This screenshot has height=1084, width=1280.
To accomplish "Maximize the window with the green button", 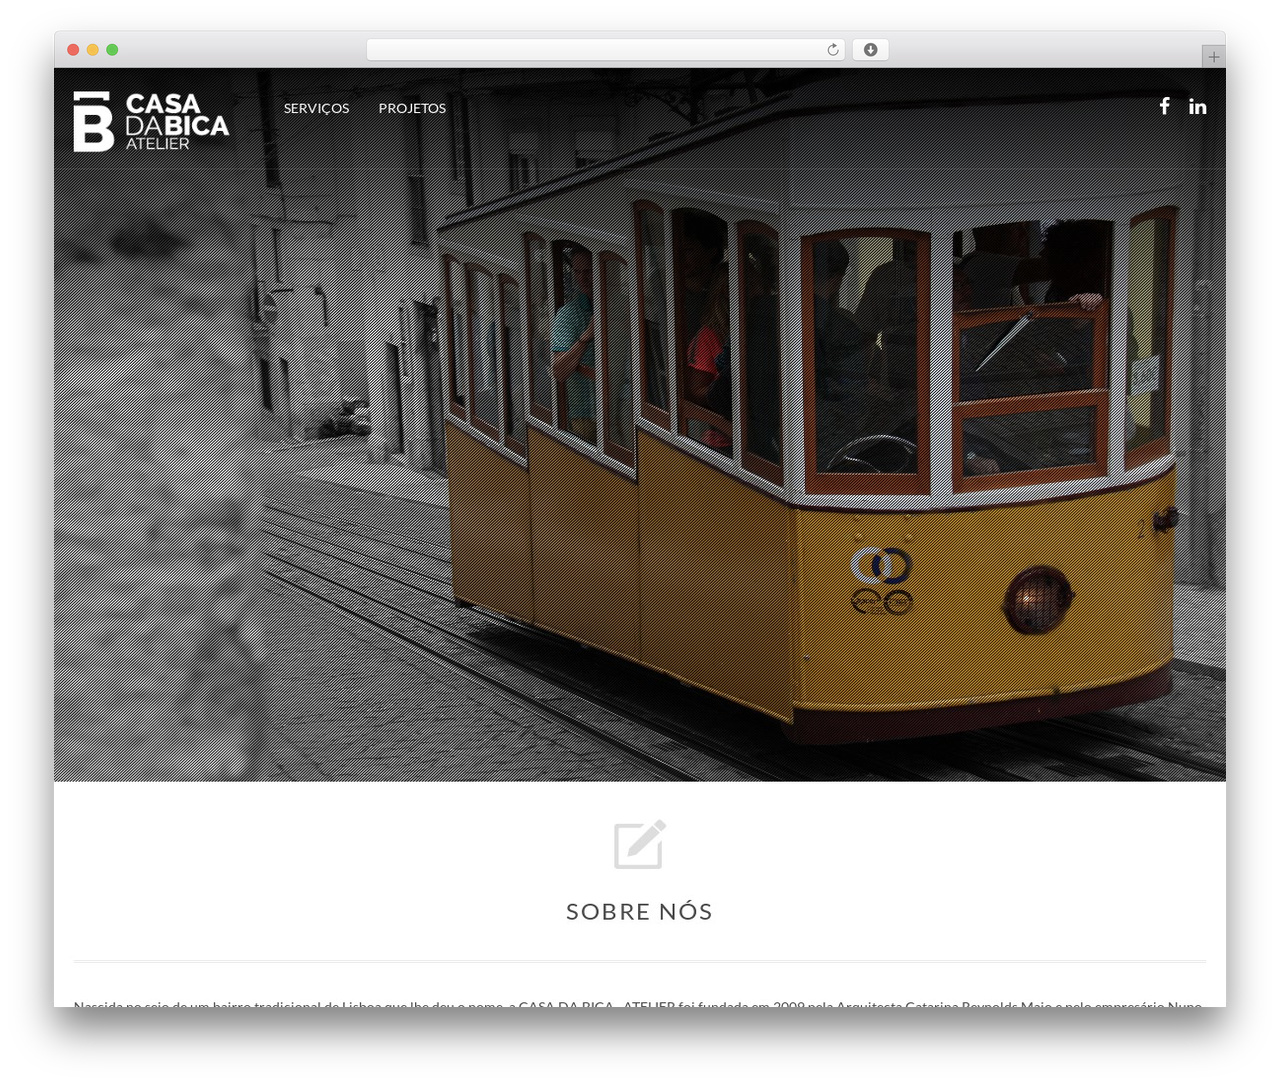I will pos(112,50).
